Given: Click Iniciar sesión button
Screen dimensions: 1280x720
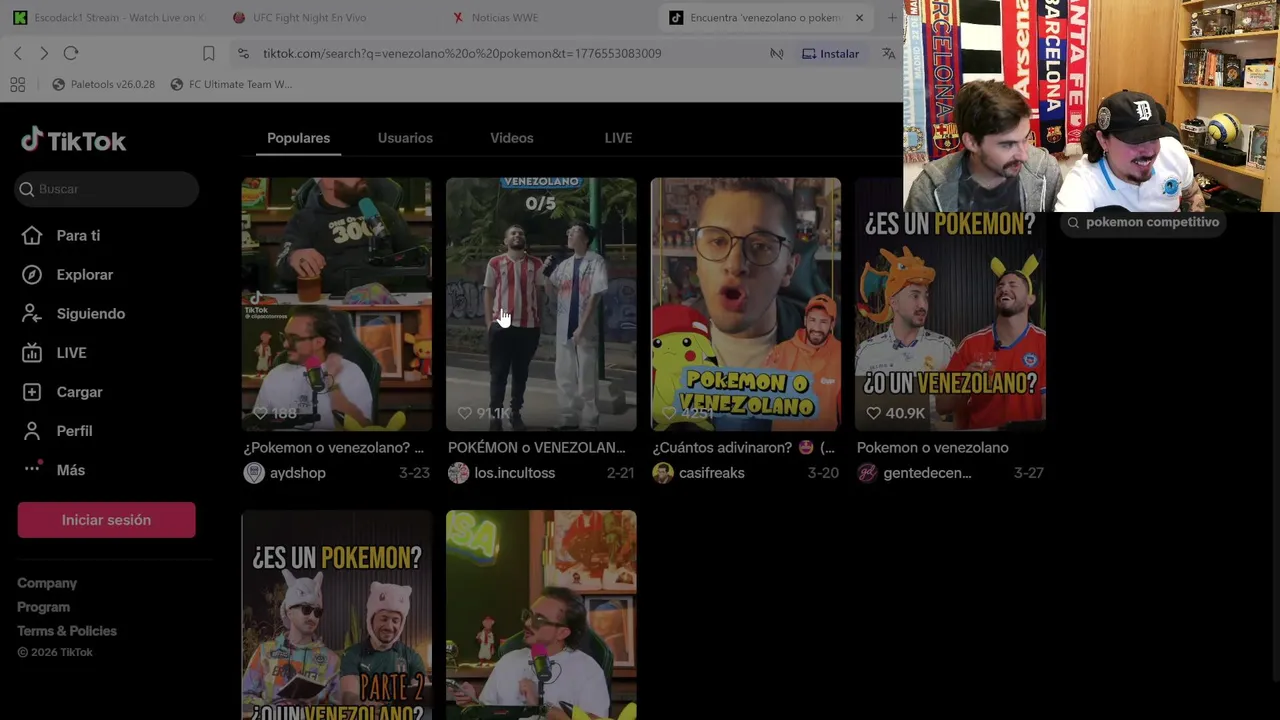Looking at the screenshot, I should coord(106,520).
